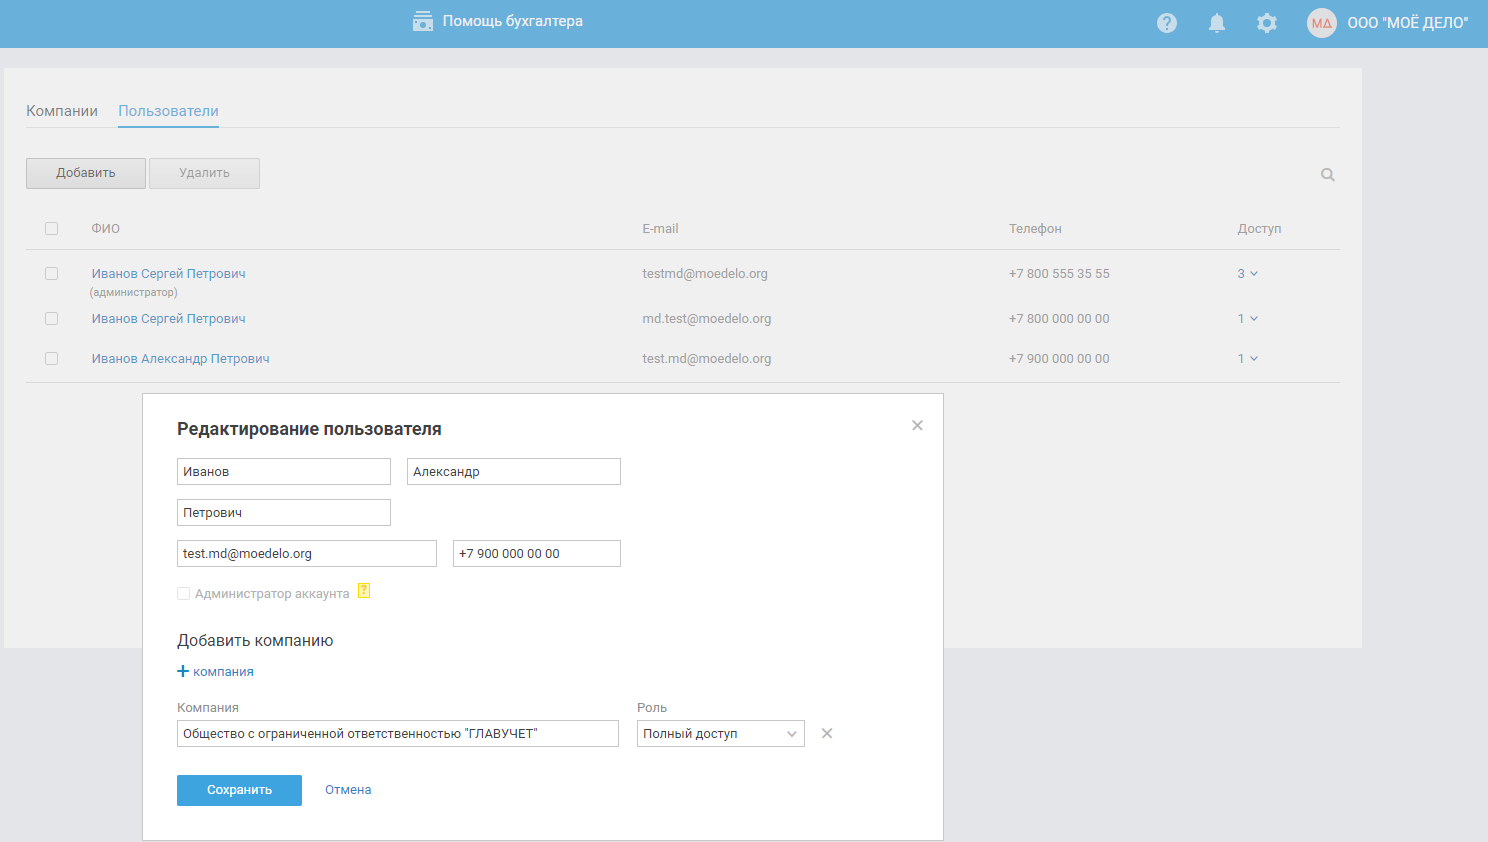Select the Пользователи tab
Image resolution: width=1488 pixels, height=842 pixels.
click(168, 111)
